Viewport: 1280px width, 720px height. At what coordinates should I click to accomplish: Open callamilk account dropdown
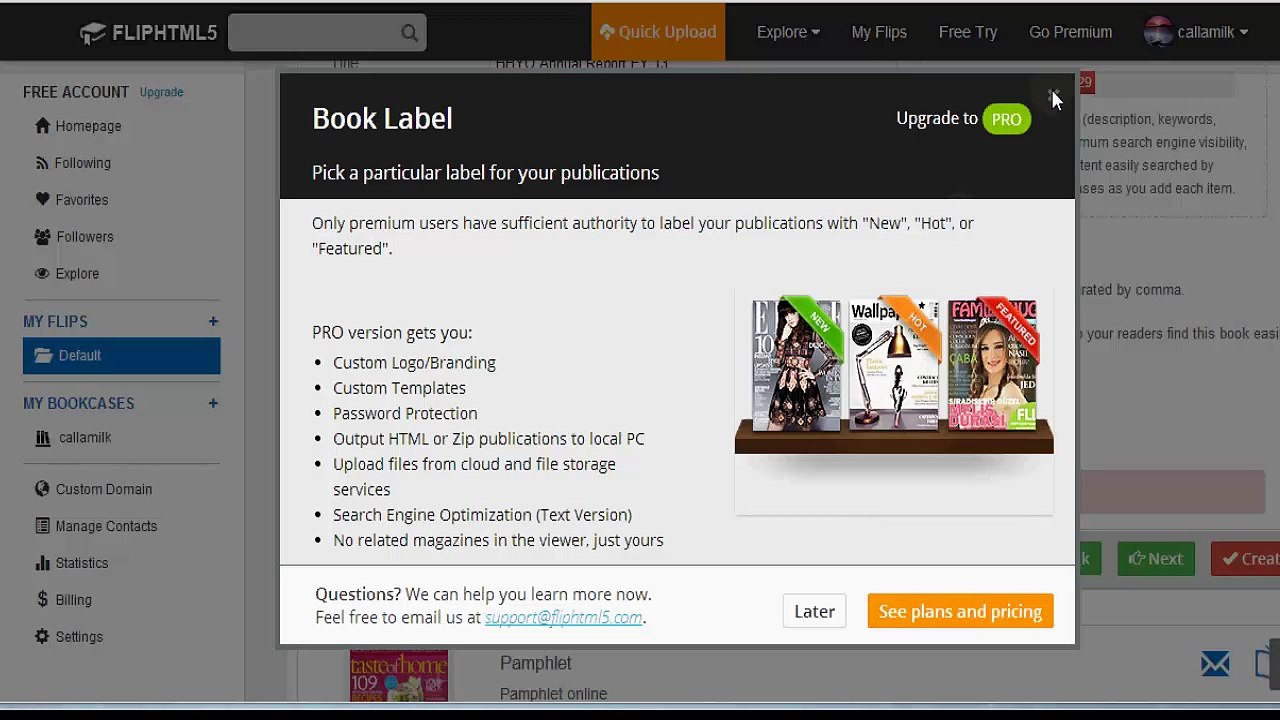point(1212,32)
